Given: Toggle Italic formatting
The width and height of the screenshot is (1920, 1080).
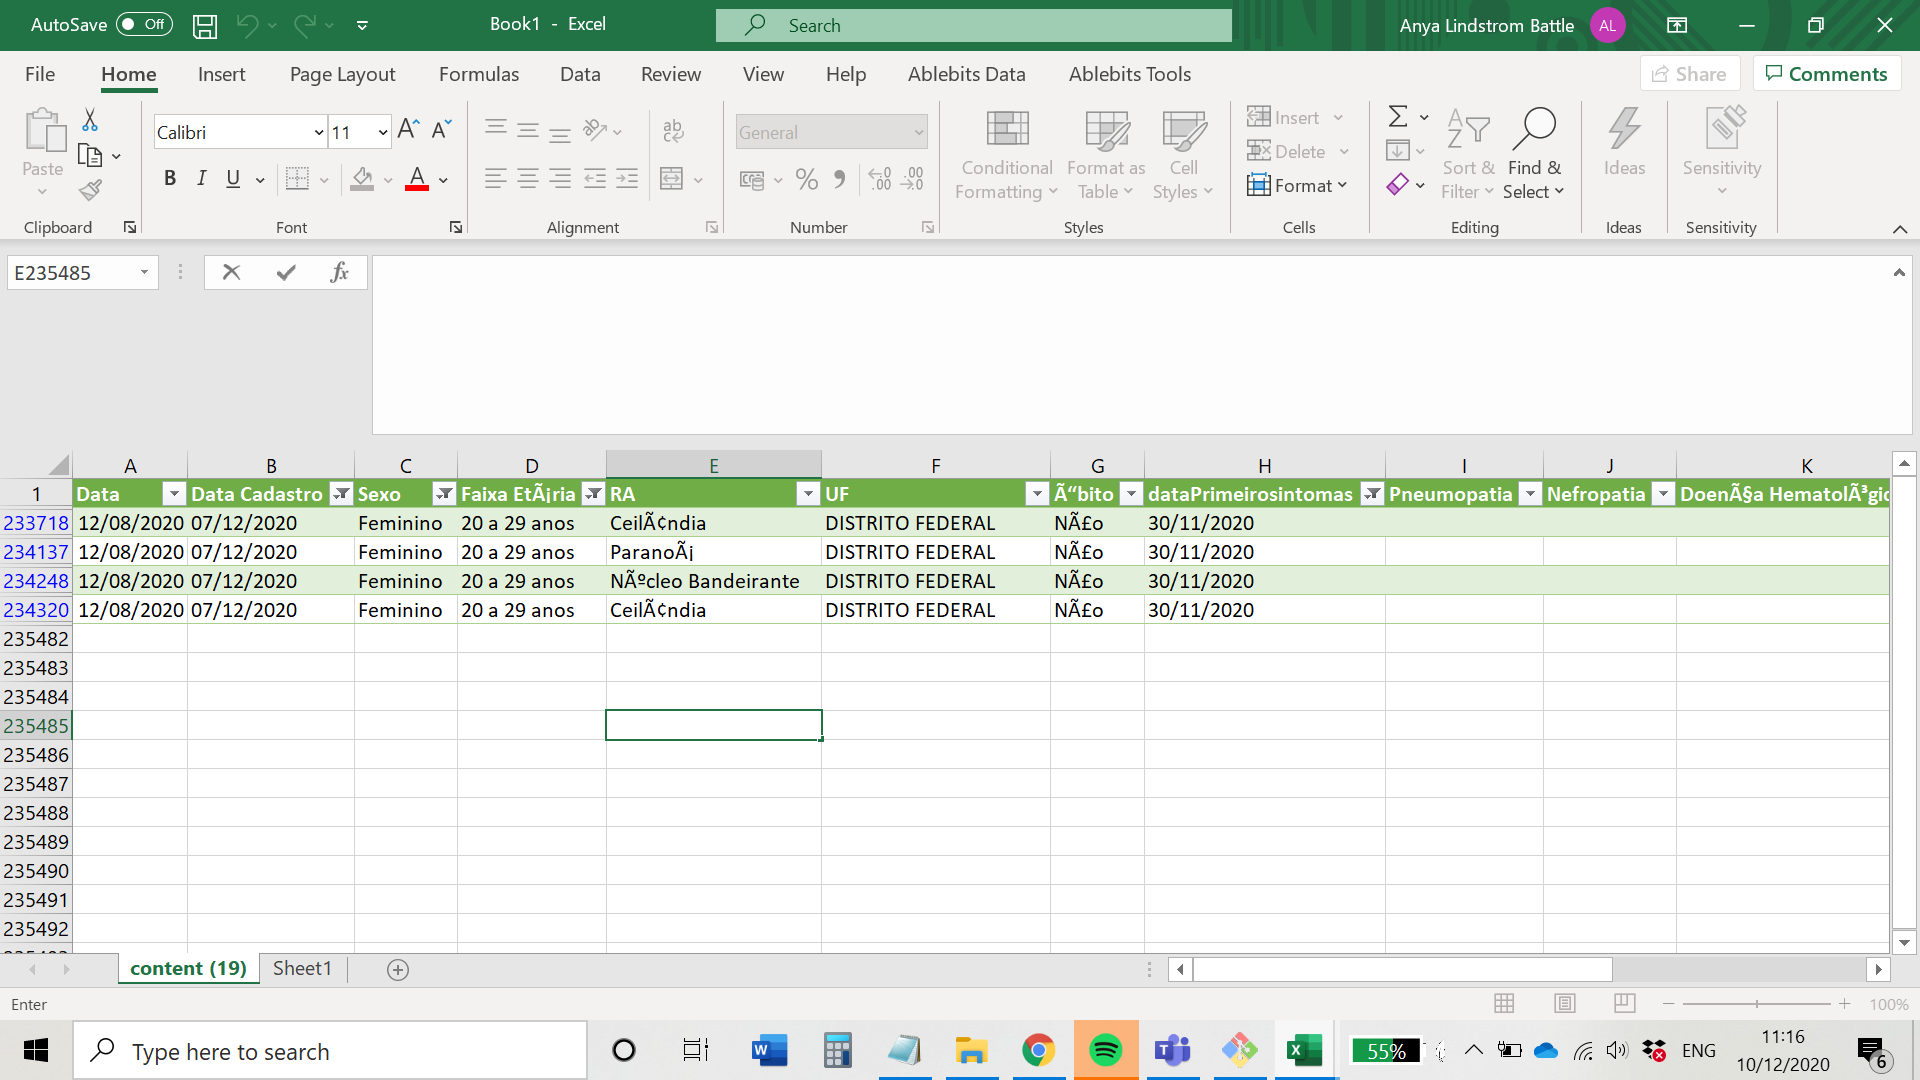Looking at the screenshot, I should click(202, 179).
